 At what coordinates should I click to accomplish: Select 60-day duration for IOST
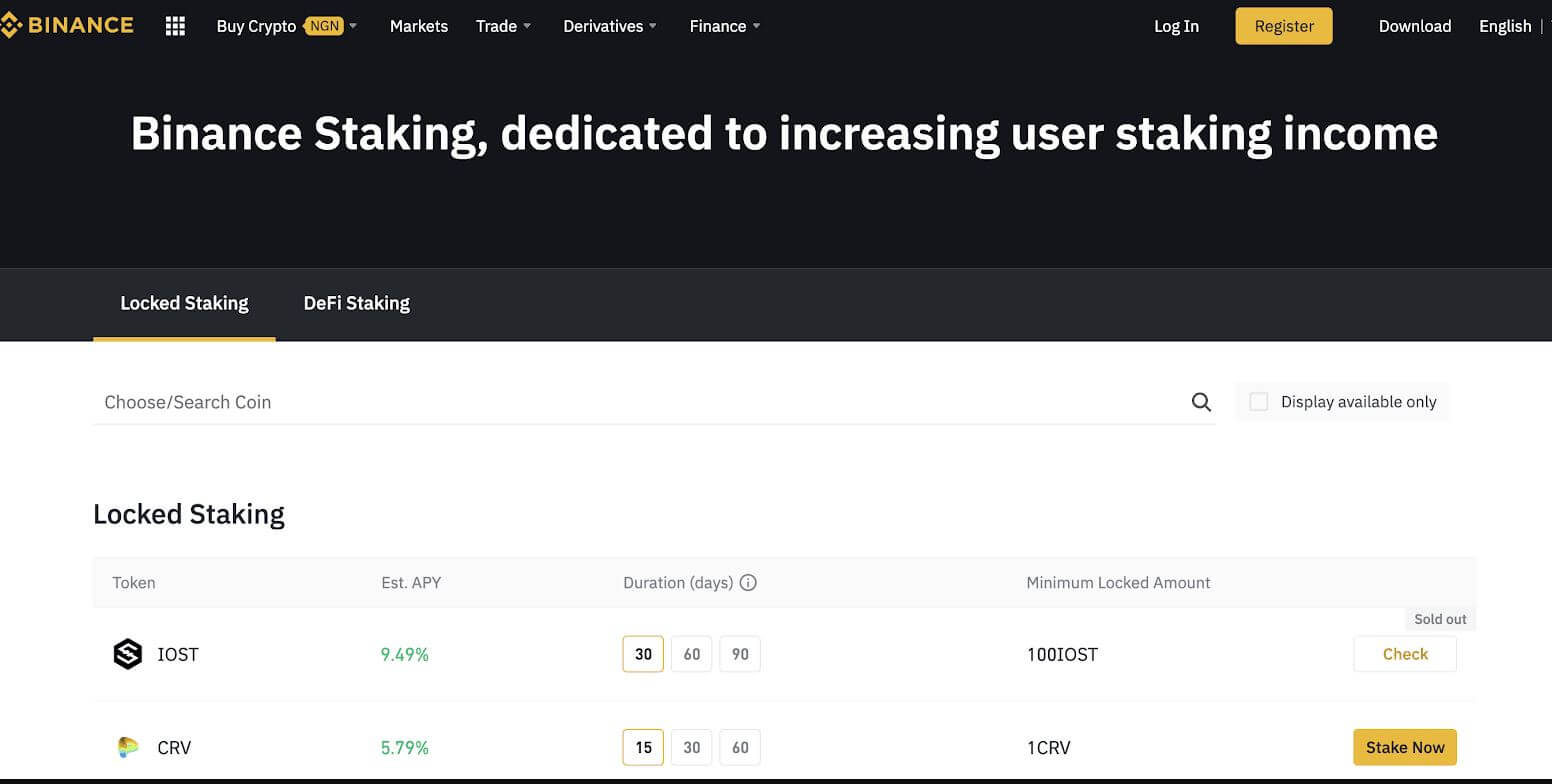691,654
